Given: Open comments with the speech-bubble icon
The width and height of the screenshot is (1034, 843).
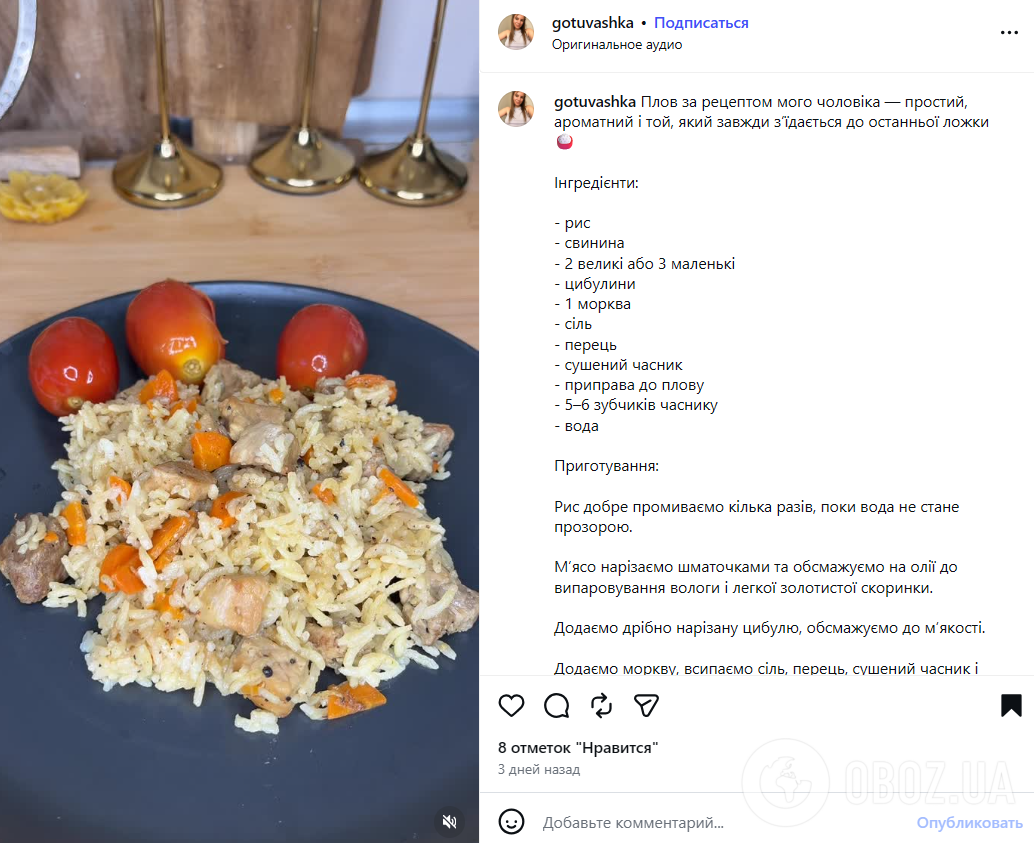Looking at the screenshot, I should 556,705.
